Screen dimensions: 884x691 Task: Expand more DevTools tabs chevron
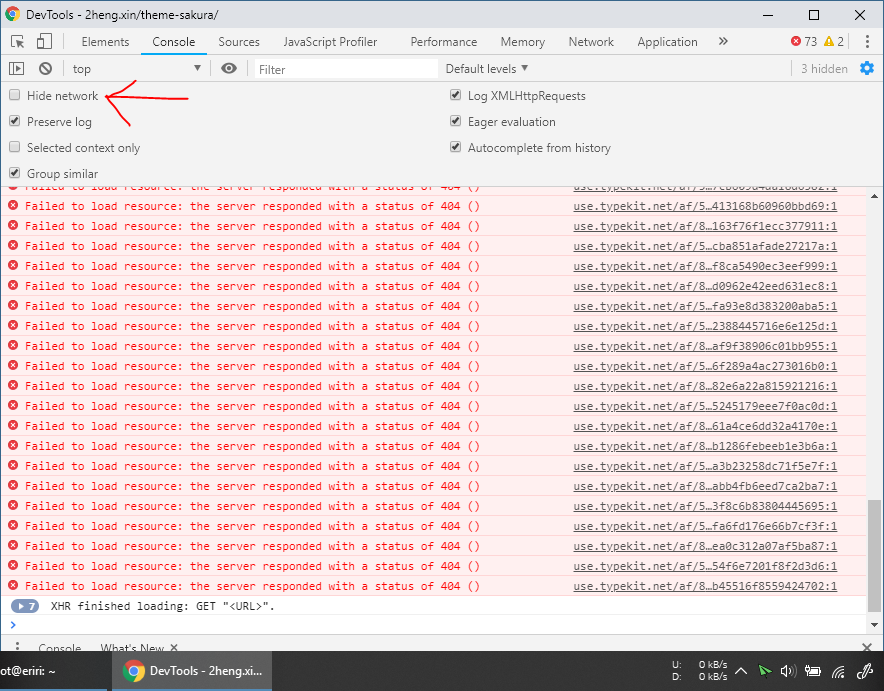point(723,41)
